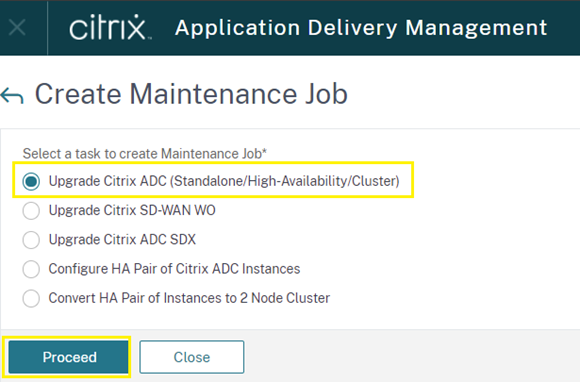
Task: Click the gray footer bar right of Close
Action: point(411,356)
